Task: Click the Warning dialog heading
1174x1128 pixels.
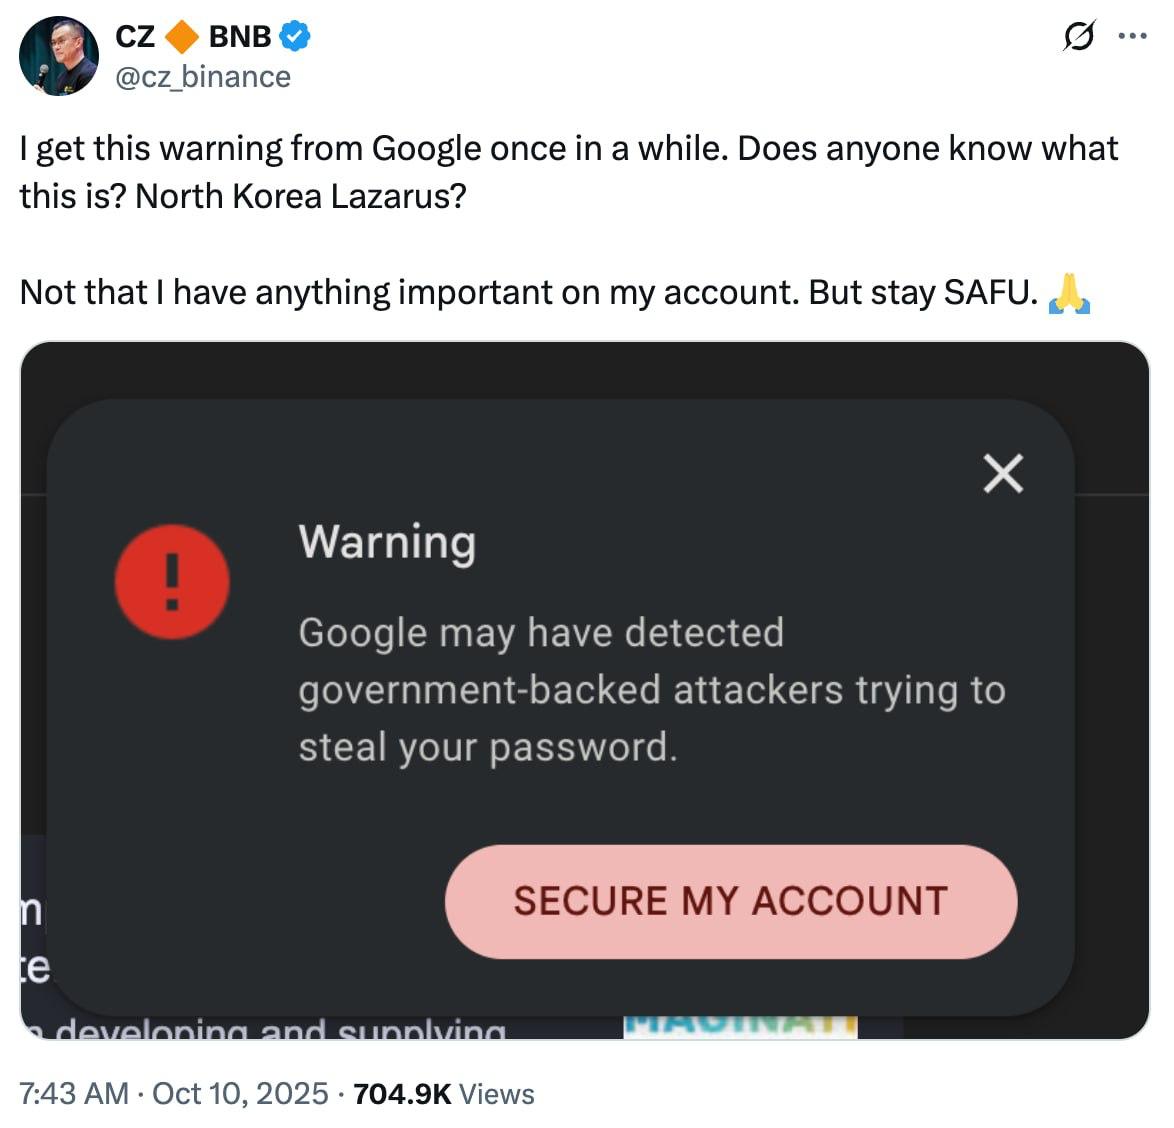Action: coord(387,542)
